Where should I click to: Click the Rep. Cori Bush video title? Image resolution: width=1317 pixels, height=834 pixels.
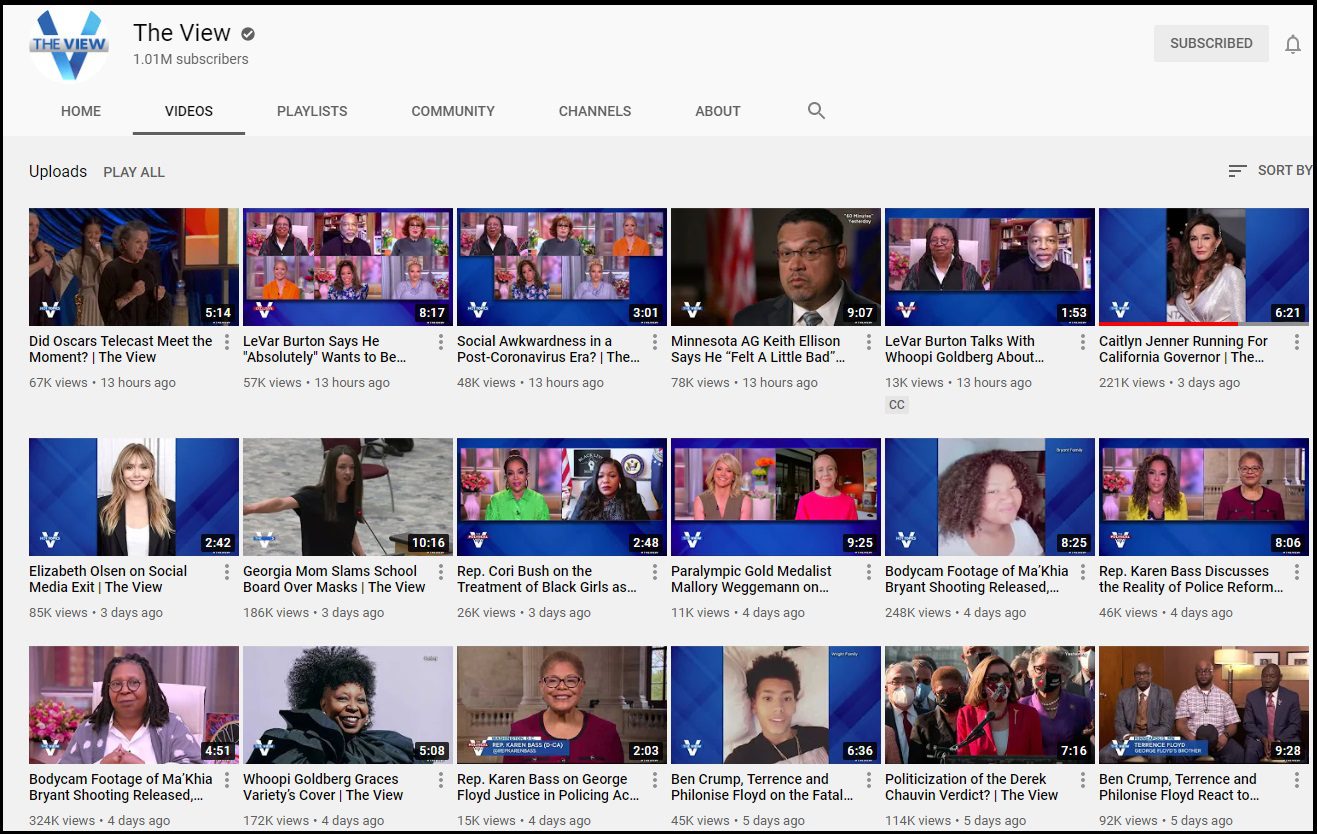click(x=546, y=579)
